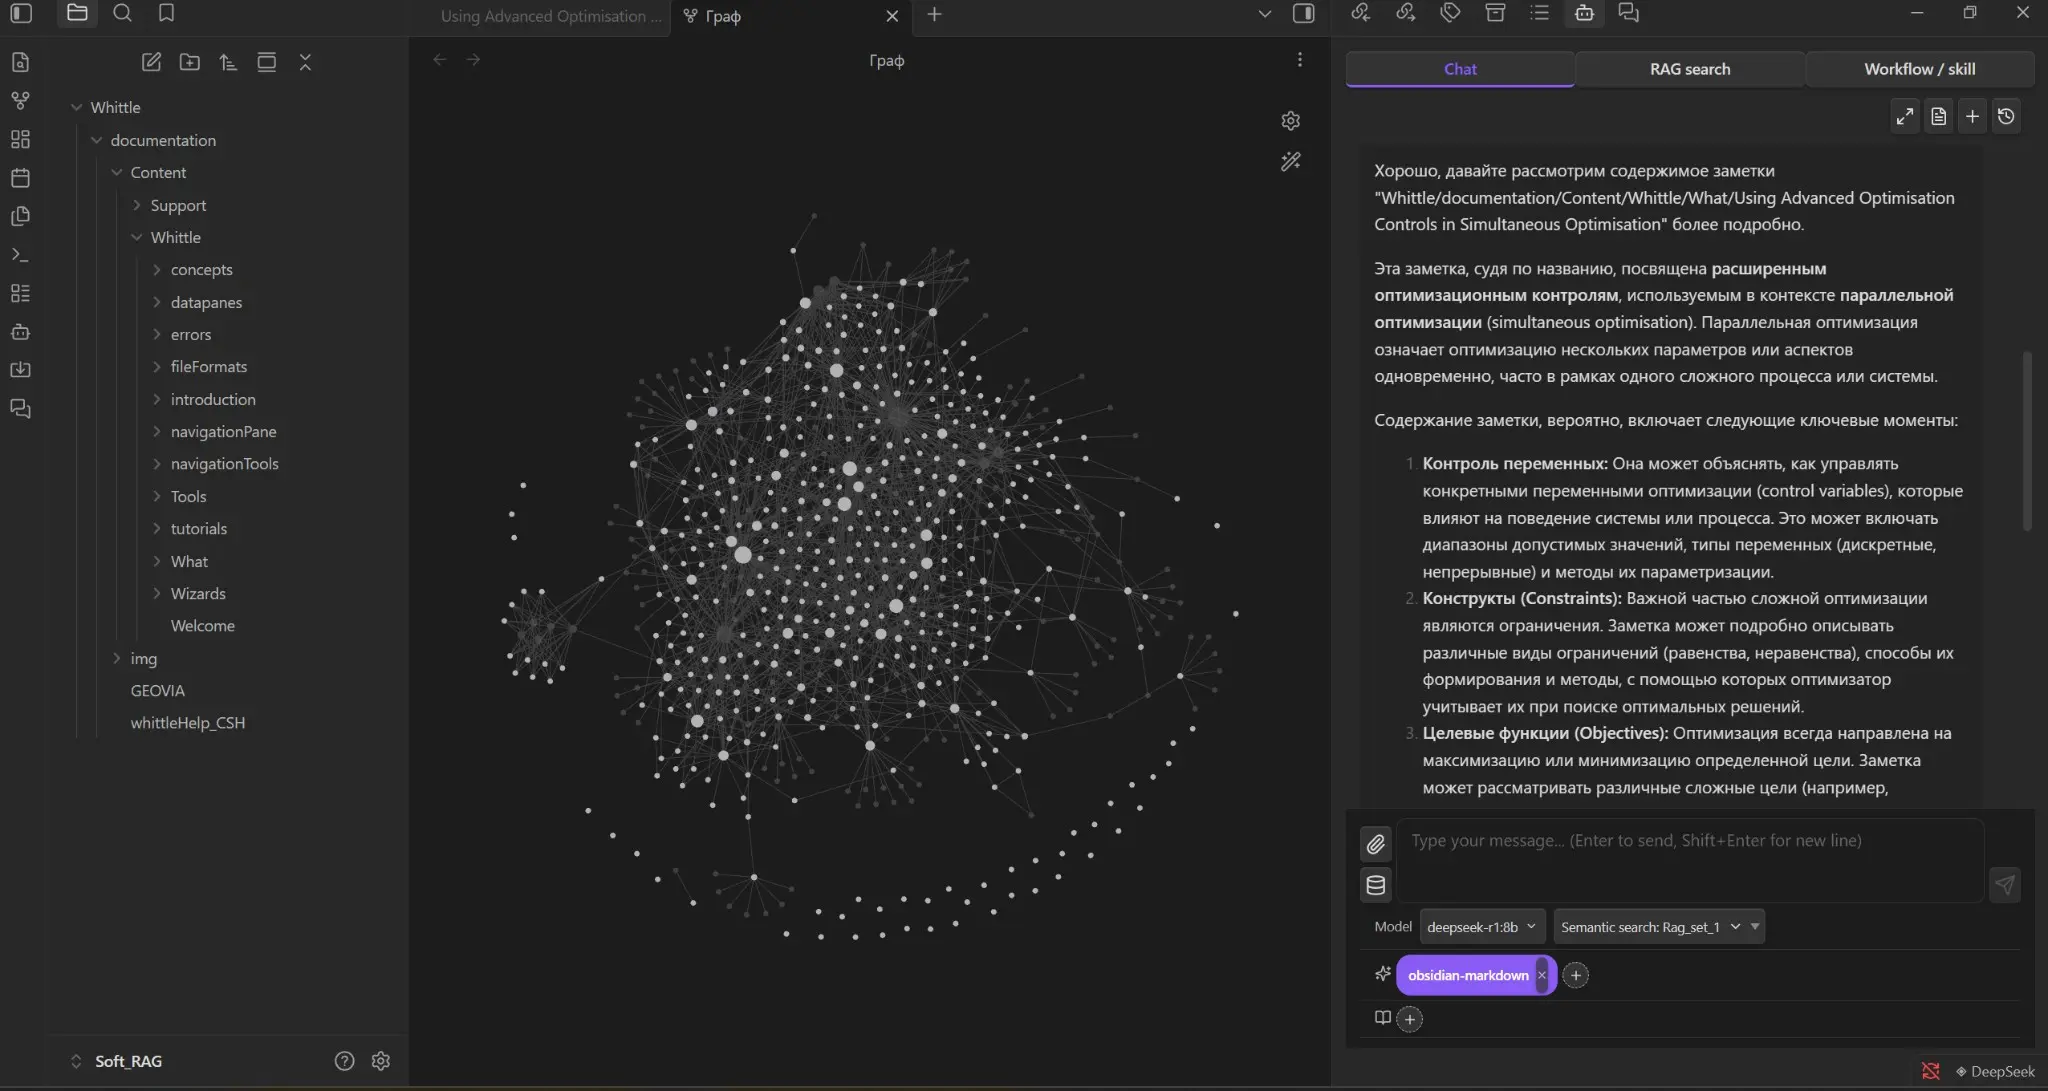Open daily note calendar icon

[x=20, y=178]
